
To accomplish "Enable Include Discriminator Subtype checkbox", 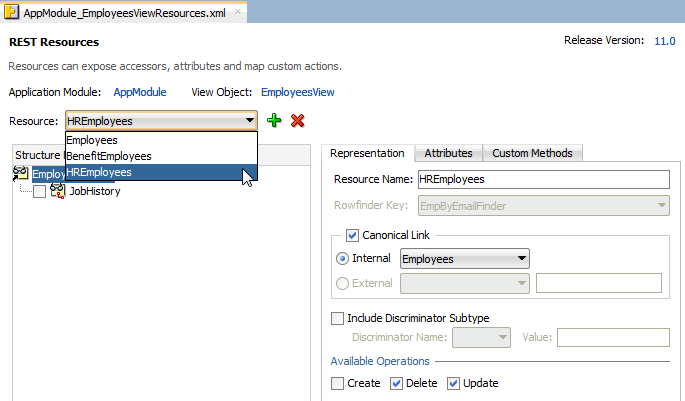I will 337,318.
